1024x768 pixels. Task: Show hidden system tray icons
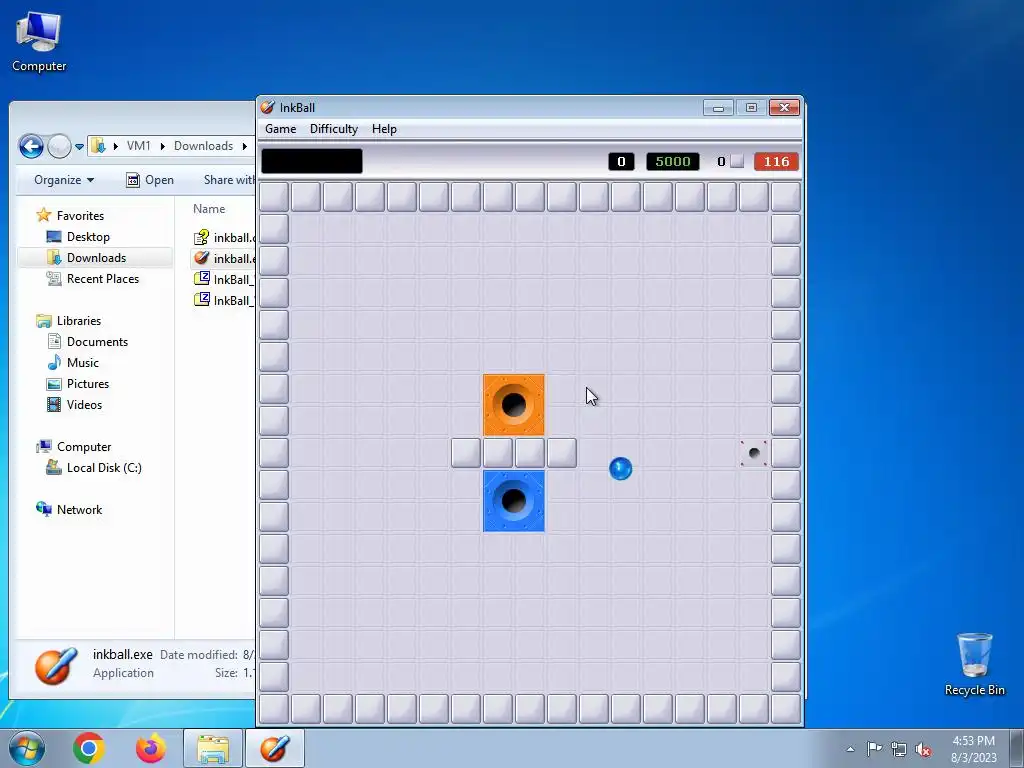click(x=850, y=749)
